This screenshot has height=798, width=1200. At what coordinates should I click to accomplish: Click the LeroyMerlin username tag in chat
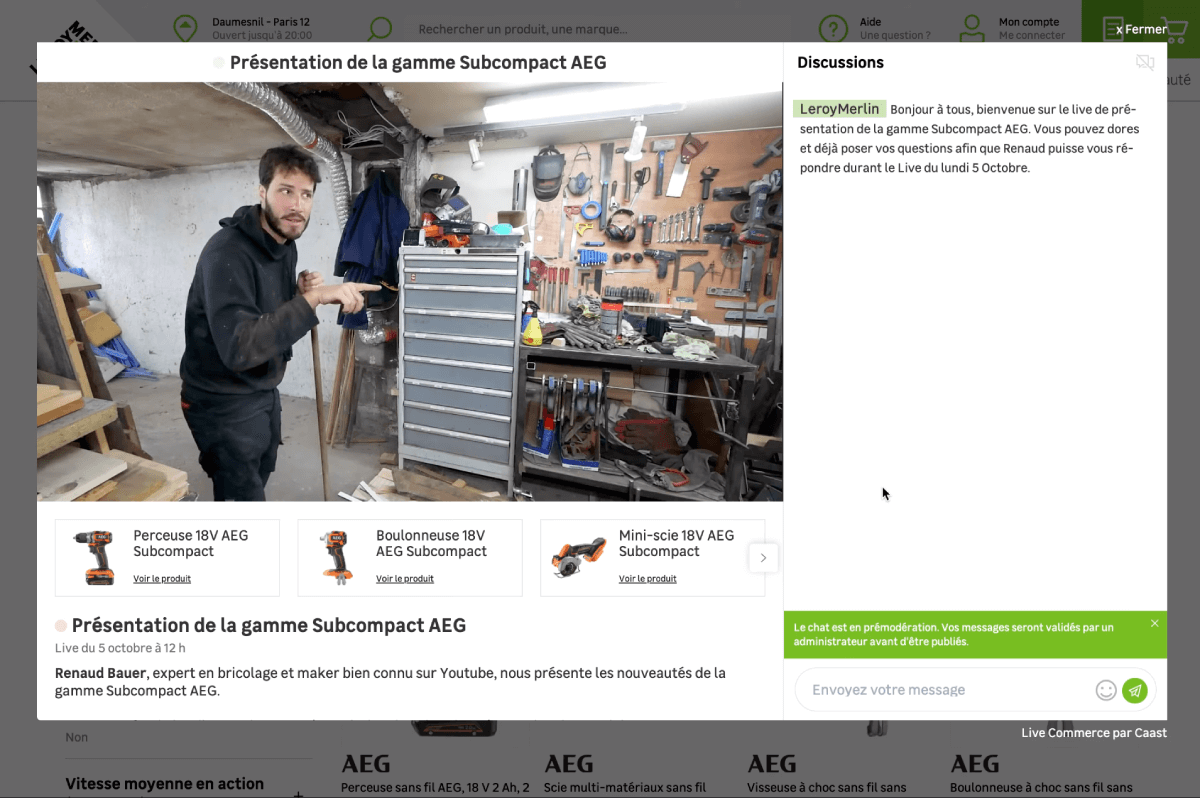click(x=839, y=109)
